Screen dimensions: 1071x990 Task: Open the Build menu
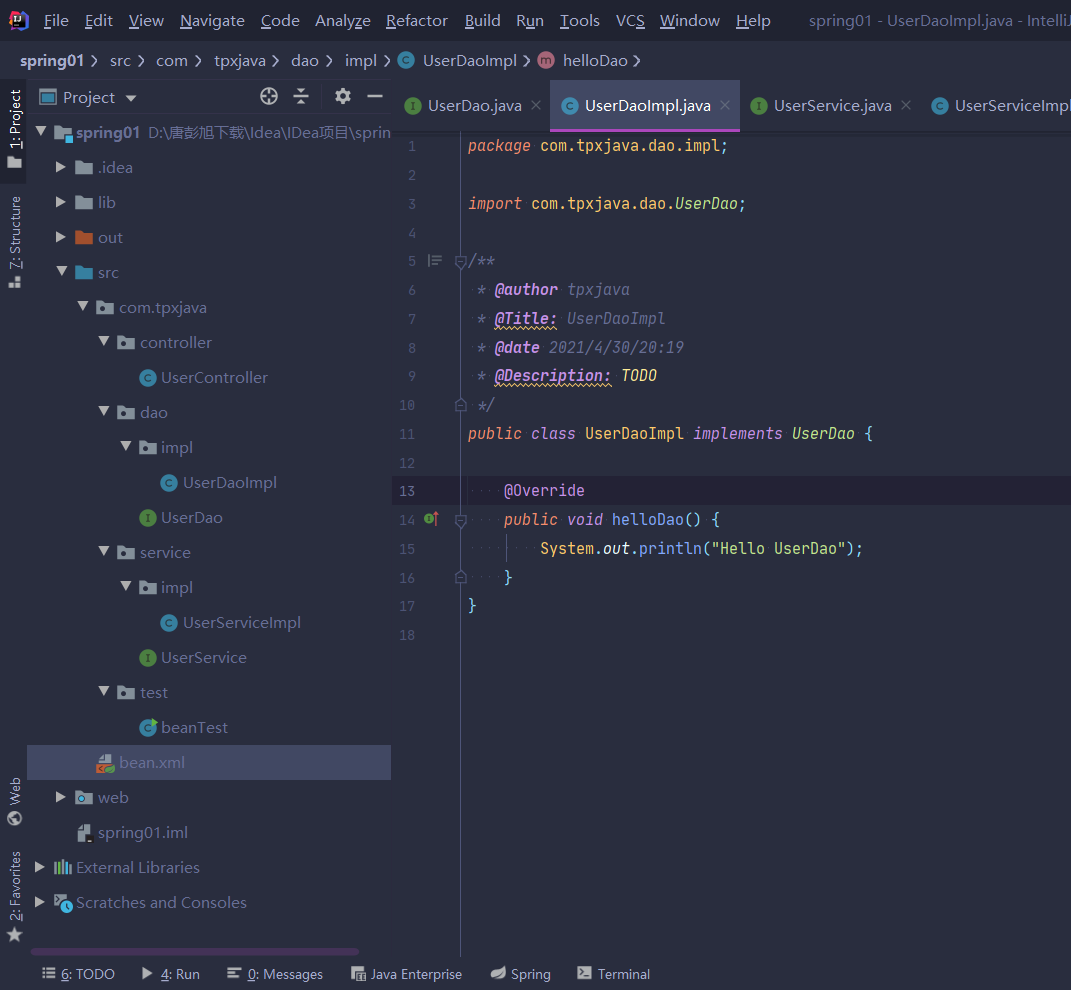click(x=482, y=21)
